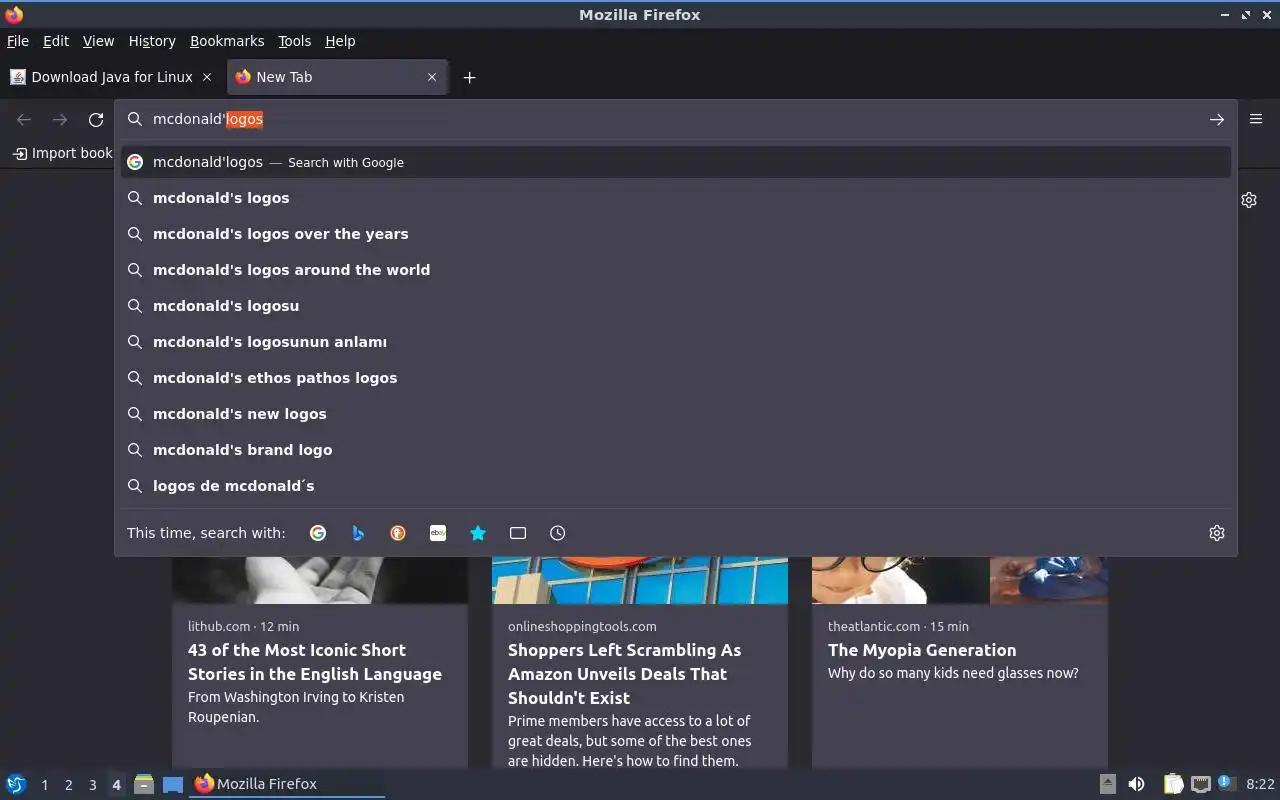The image size is (1280, 800).
Task: Switch to virtual desktop 2
Action: 68,785
